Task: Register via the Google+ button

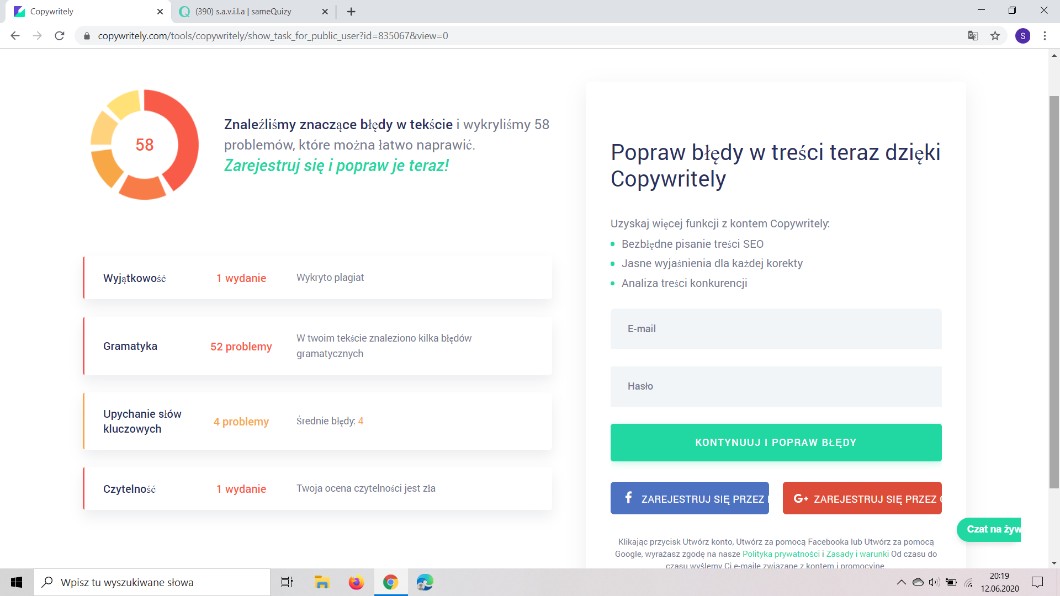Action: (862, 498)
